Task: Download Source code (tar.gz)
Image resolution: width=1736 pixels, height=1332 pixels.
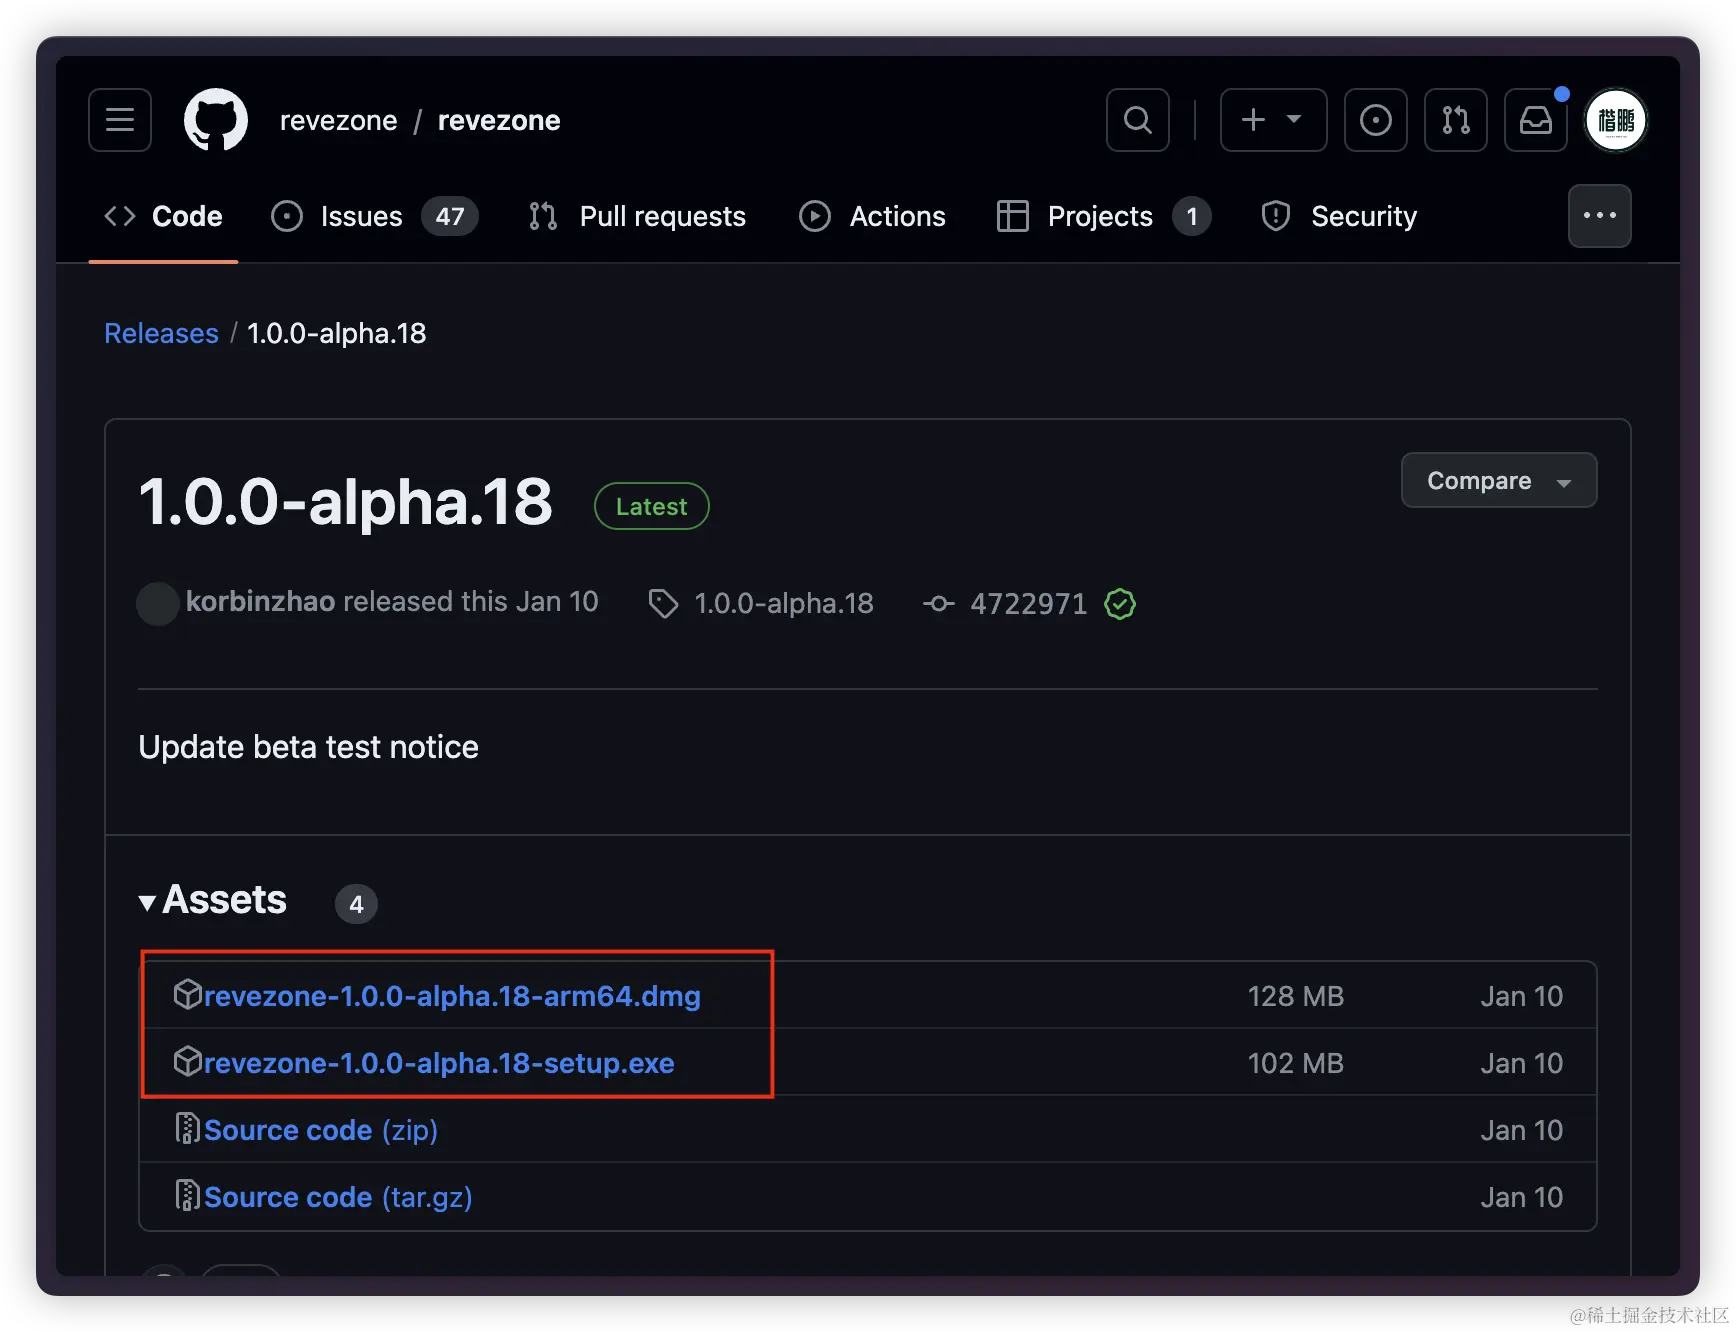Action: tap(338, 1197)
